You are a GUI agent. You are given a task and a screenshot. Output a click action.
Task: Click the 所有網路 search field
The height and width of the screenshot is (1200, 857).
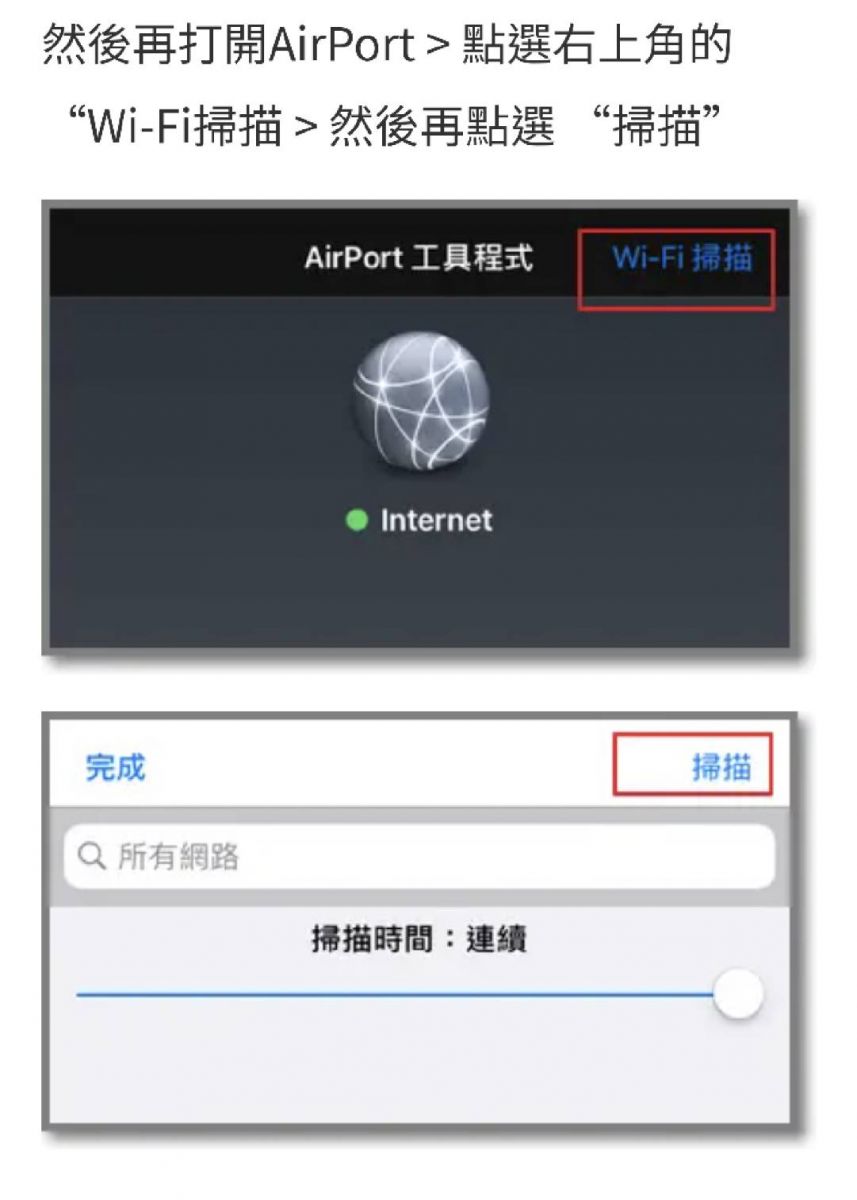click(x=419, y=857)
